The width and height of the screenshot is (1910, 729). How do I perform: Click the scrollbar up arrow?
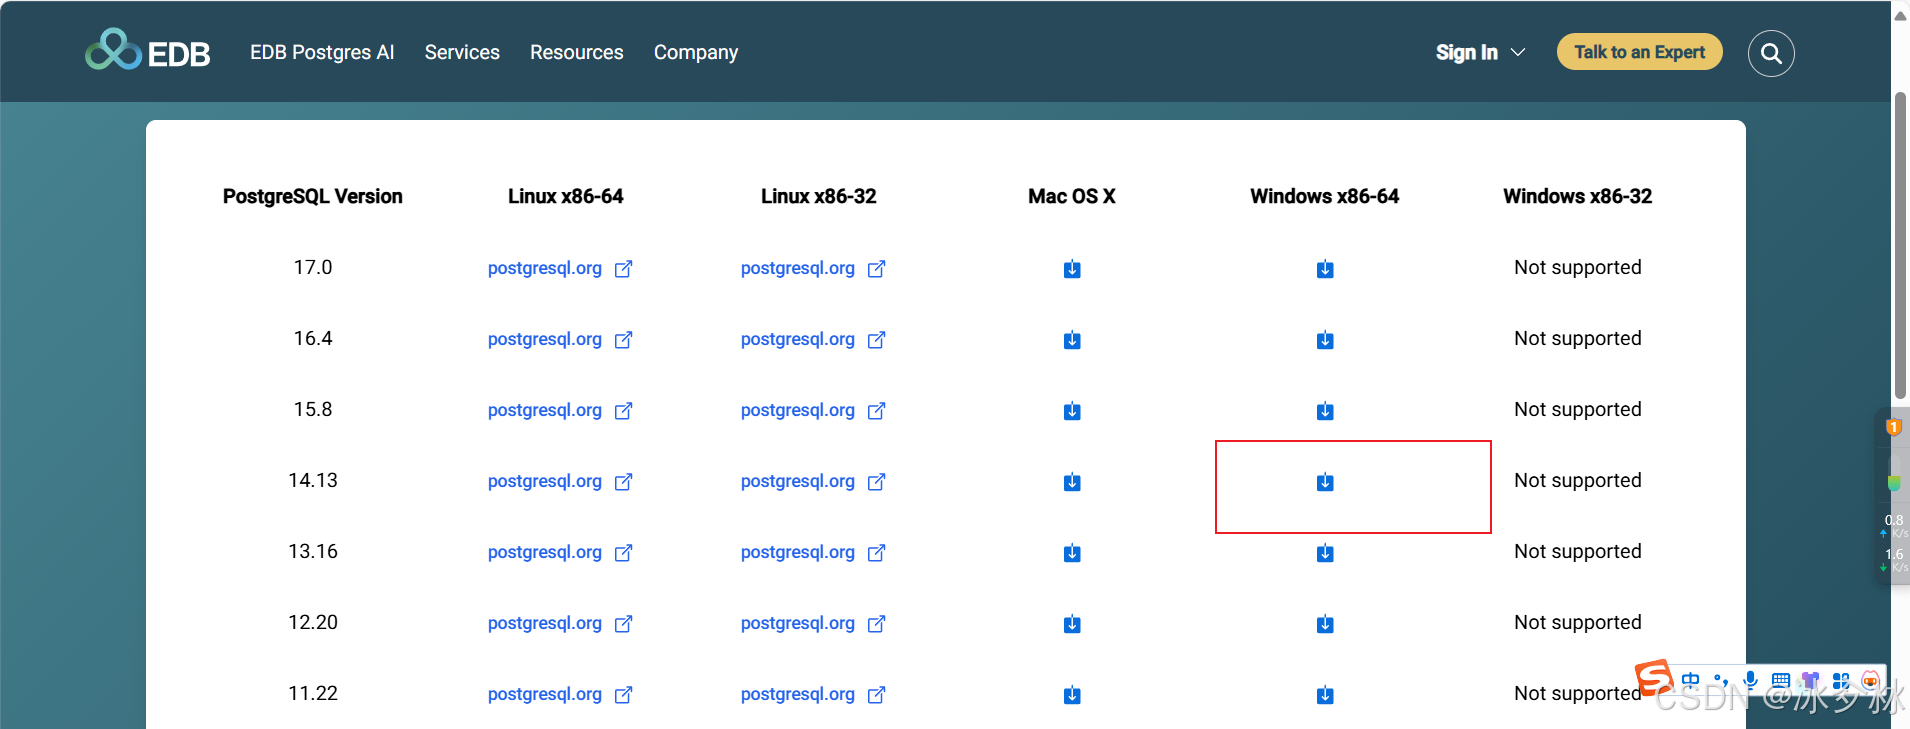click(x=1900, y=15)
